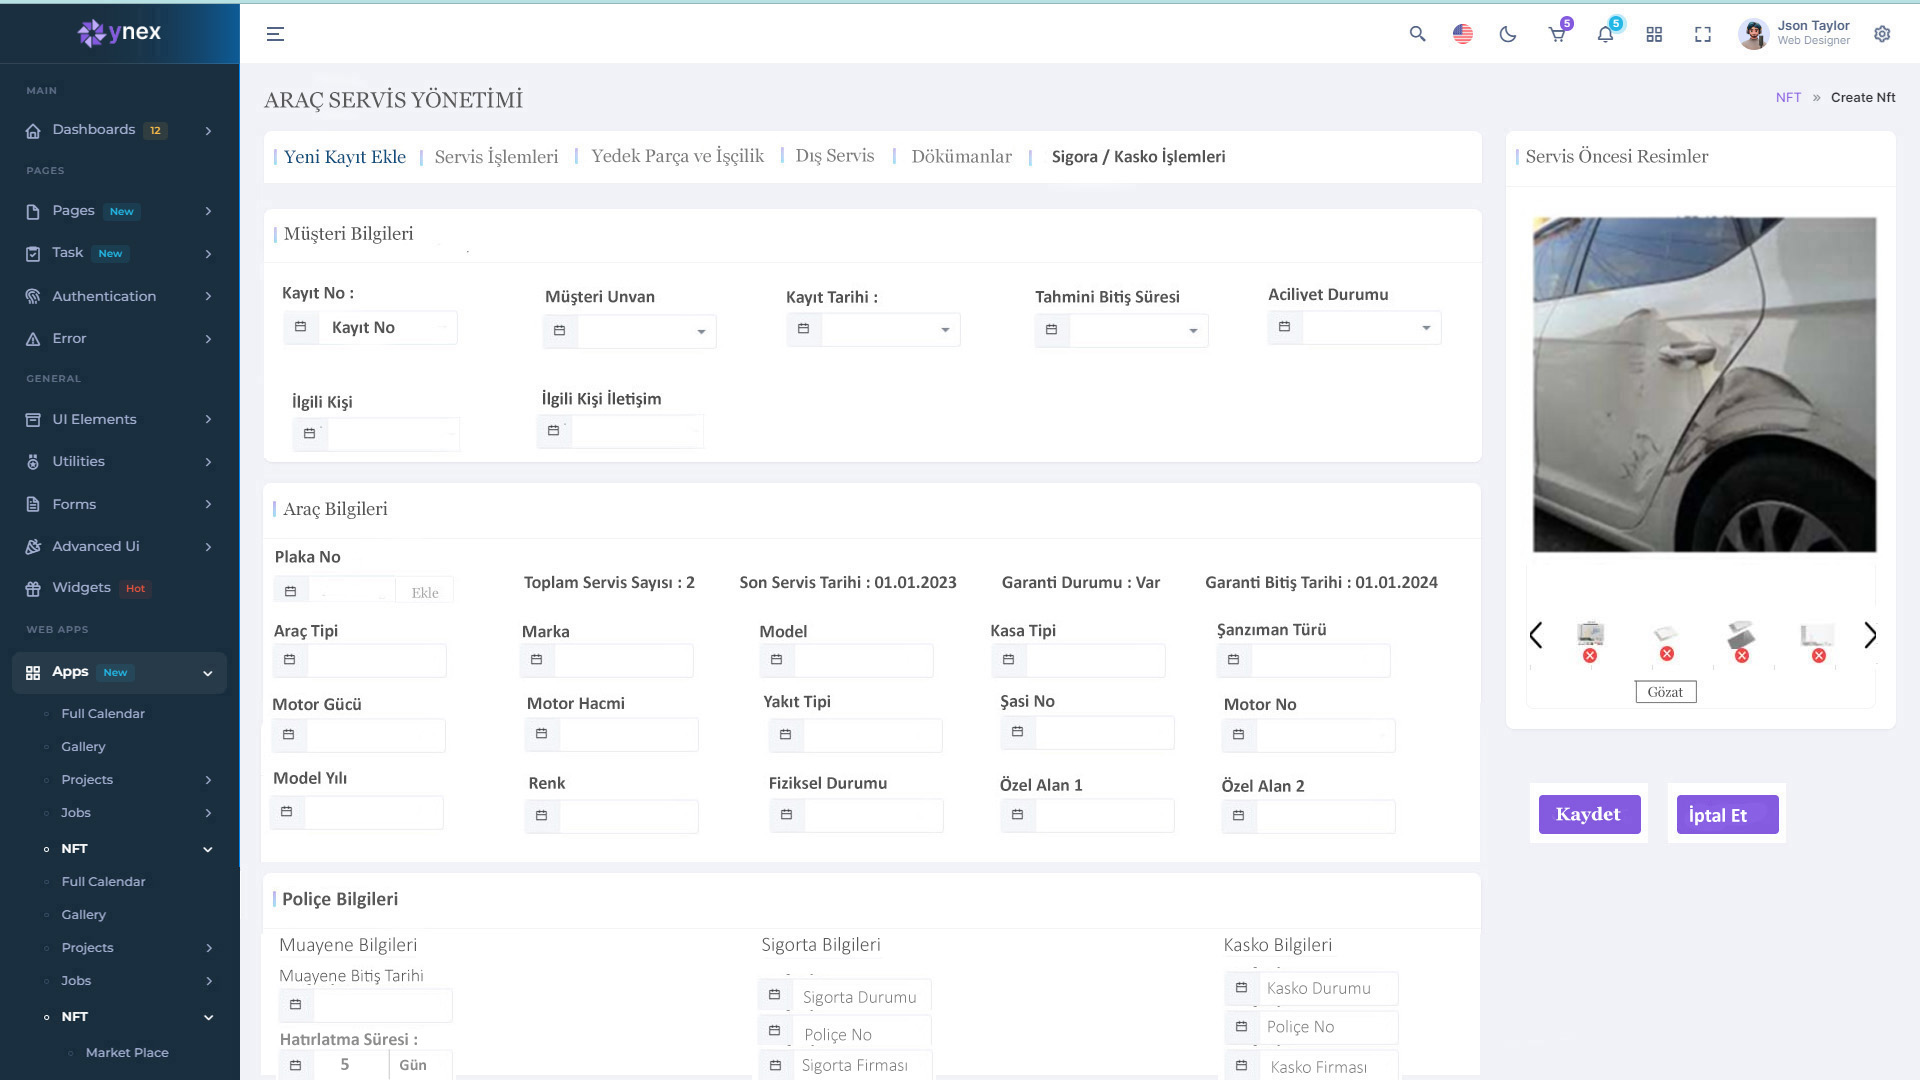Open Widgets gift icon in sidebar
Screen dimensions: 1920x1080
33,588
